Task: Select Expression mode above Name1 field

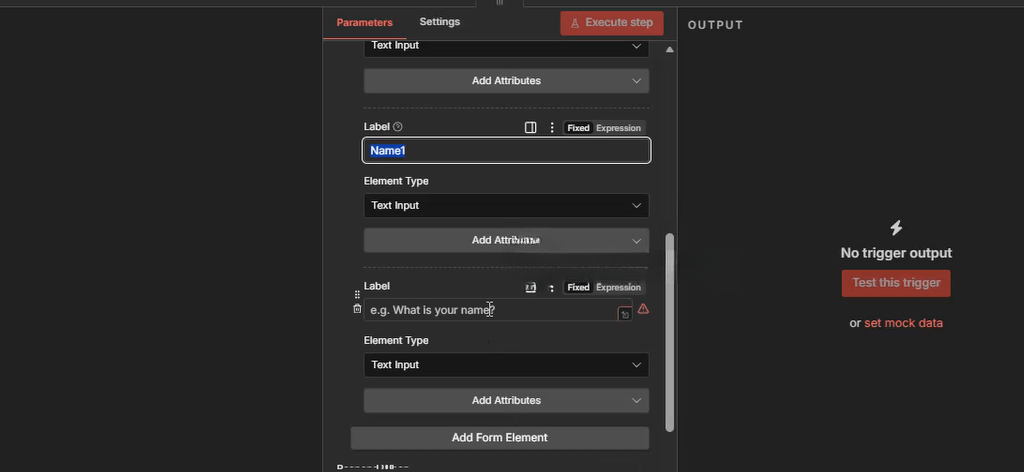Action: pyautogui.click(x=618, y=128)
